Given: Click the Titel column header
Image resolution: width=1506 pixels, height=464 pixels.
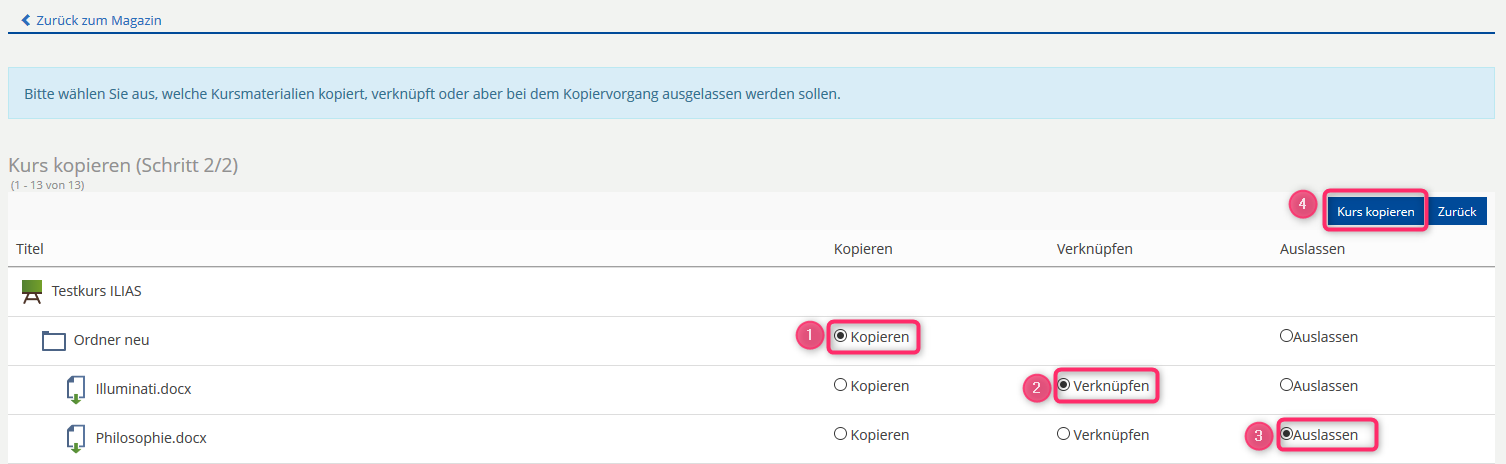Looking at the screenshot, I should point(30,249).
